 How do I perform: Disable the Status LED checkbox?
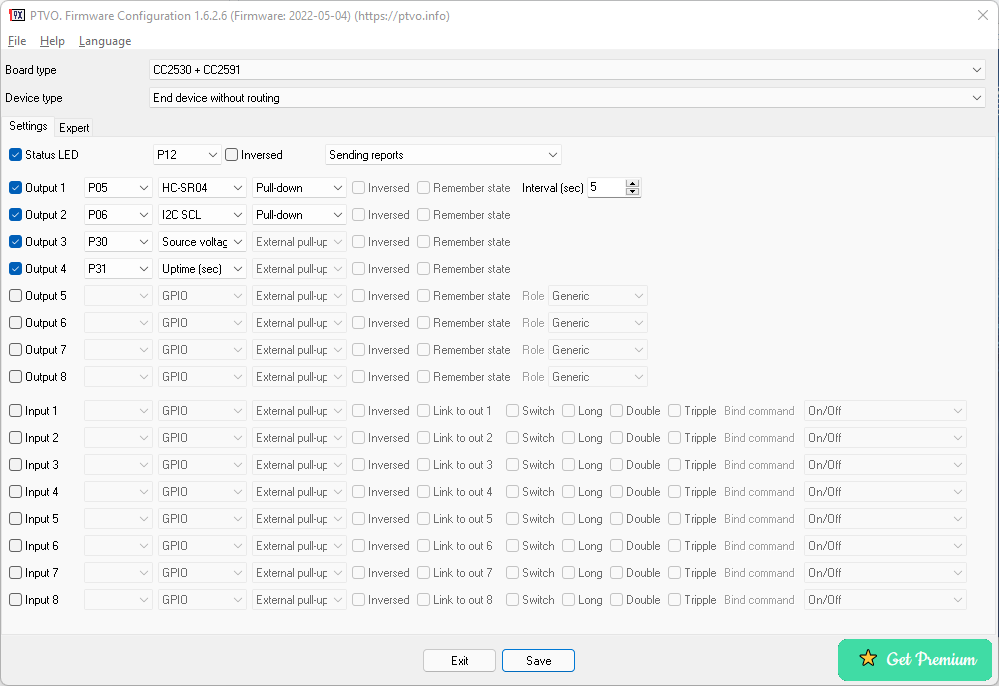[14, 154]
